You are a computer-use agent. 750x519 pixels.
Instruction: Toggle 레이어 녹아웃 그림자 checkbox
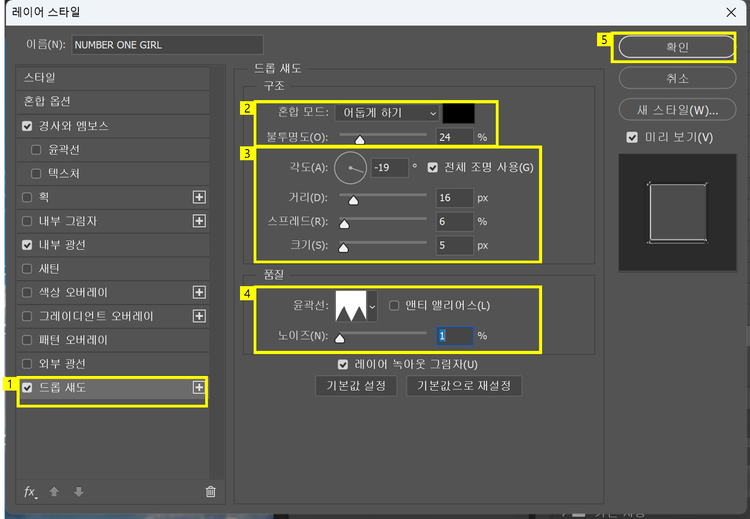pos(343,364)
